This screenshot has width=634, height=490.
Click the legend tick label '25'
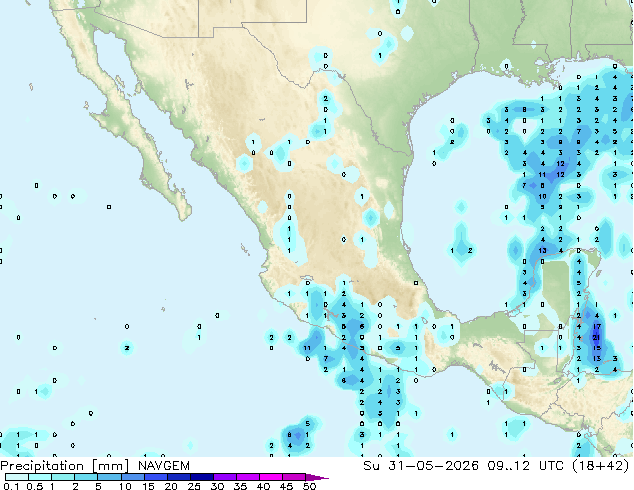coord(194,486)
